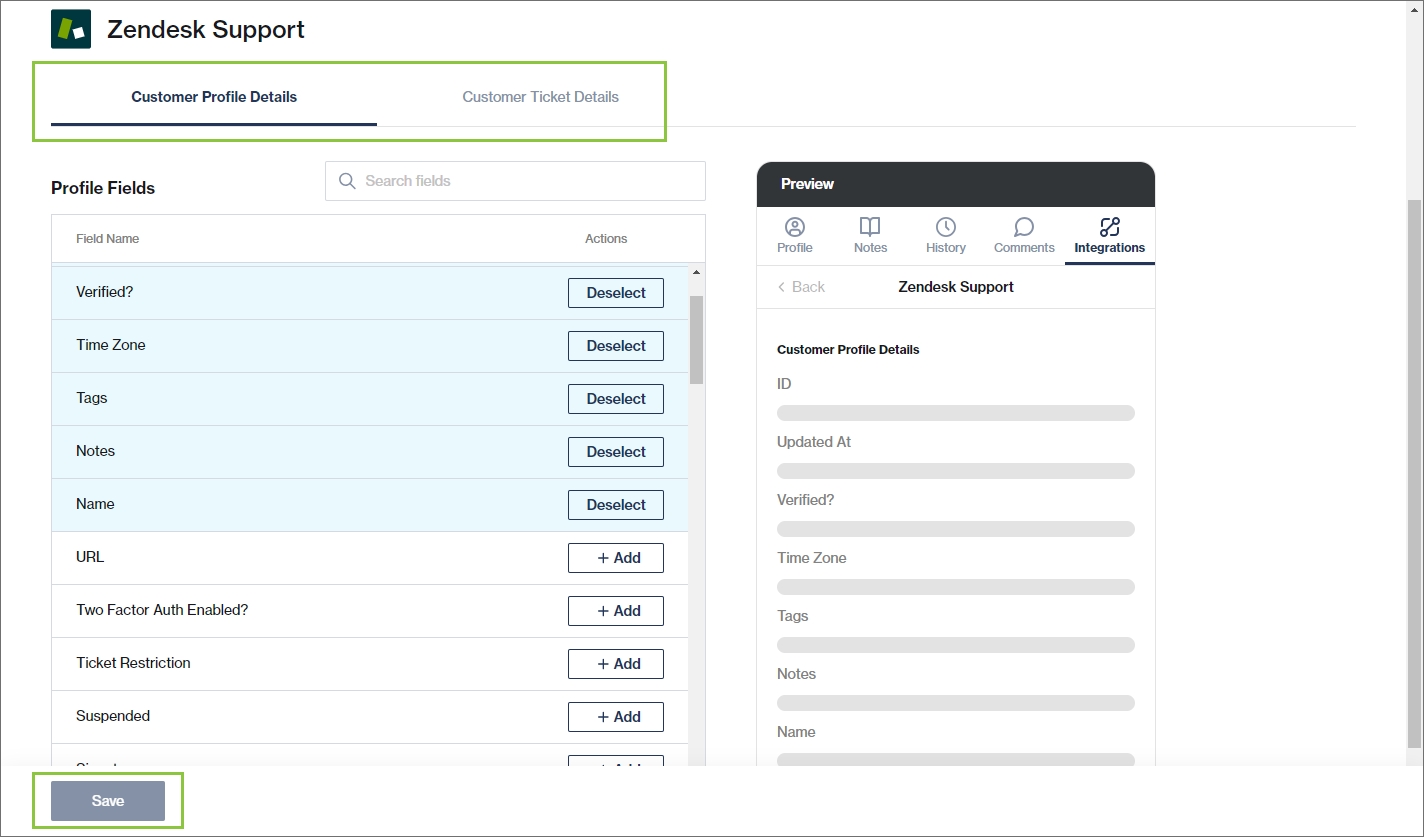
Task: Go back using the Back chevron
Action: point(782,287)
